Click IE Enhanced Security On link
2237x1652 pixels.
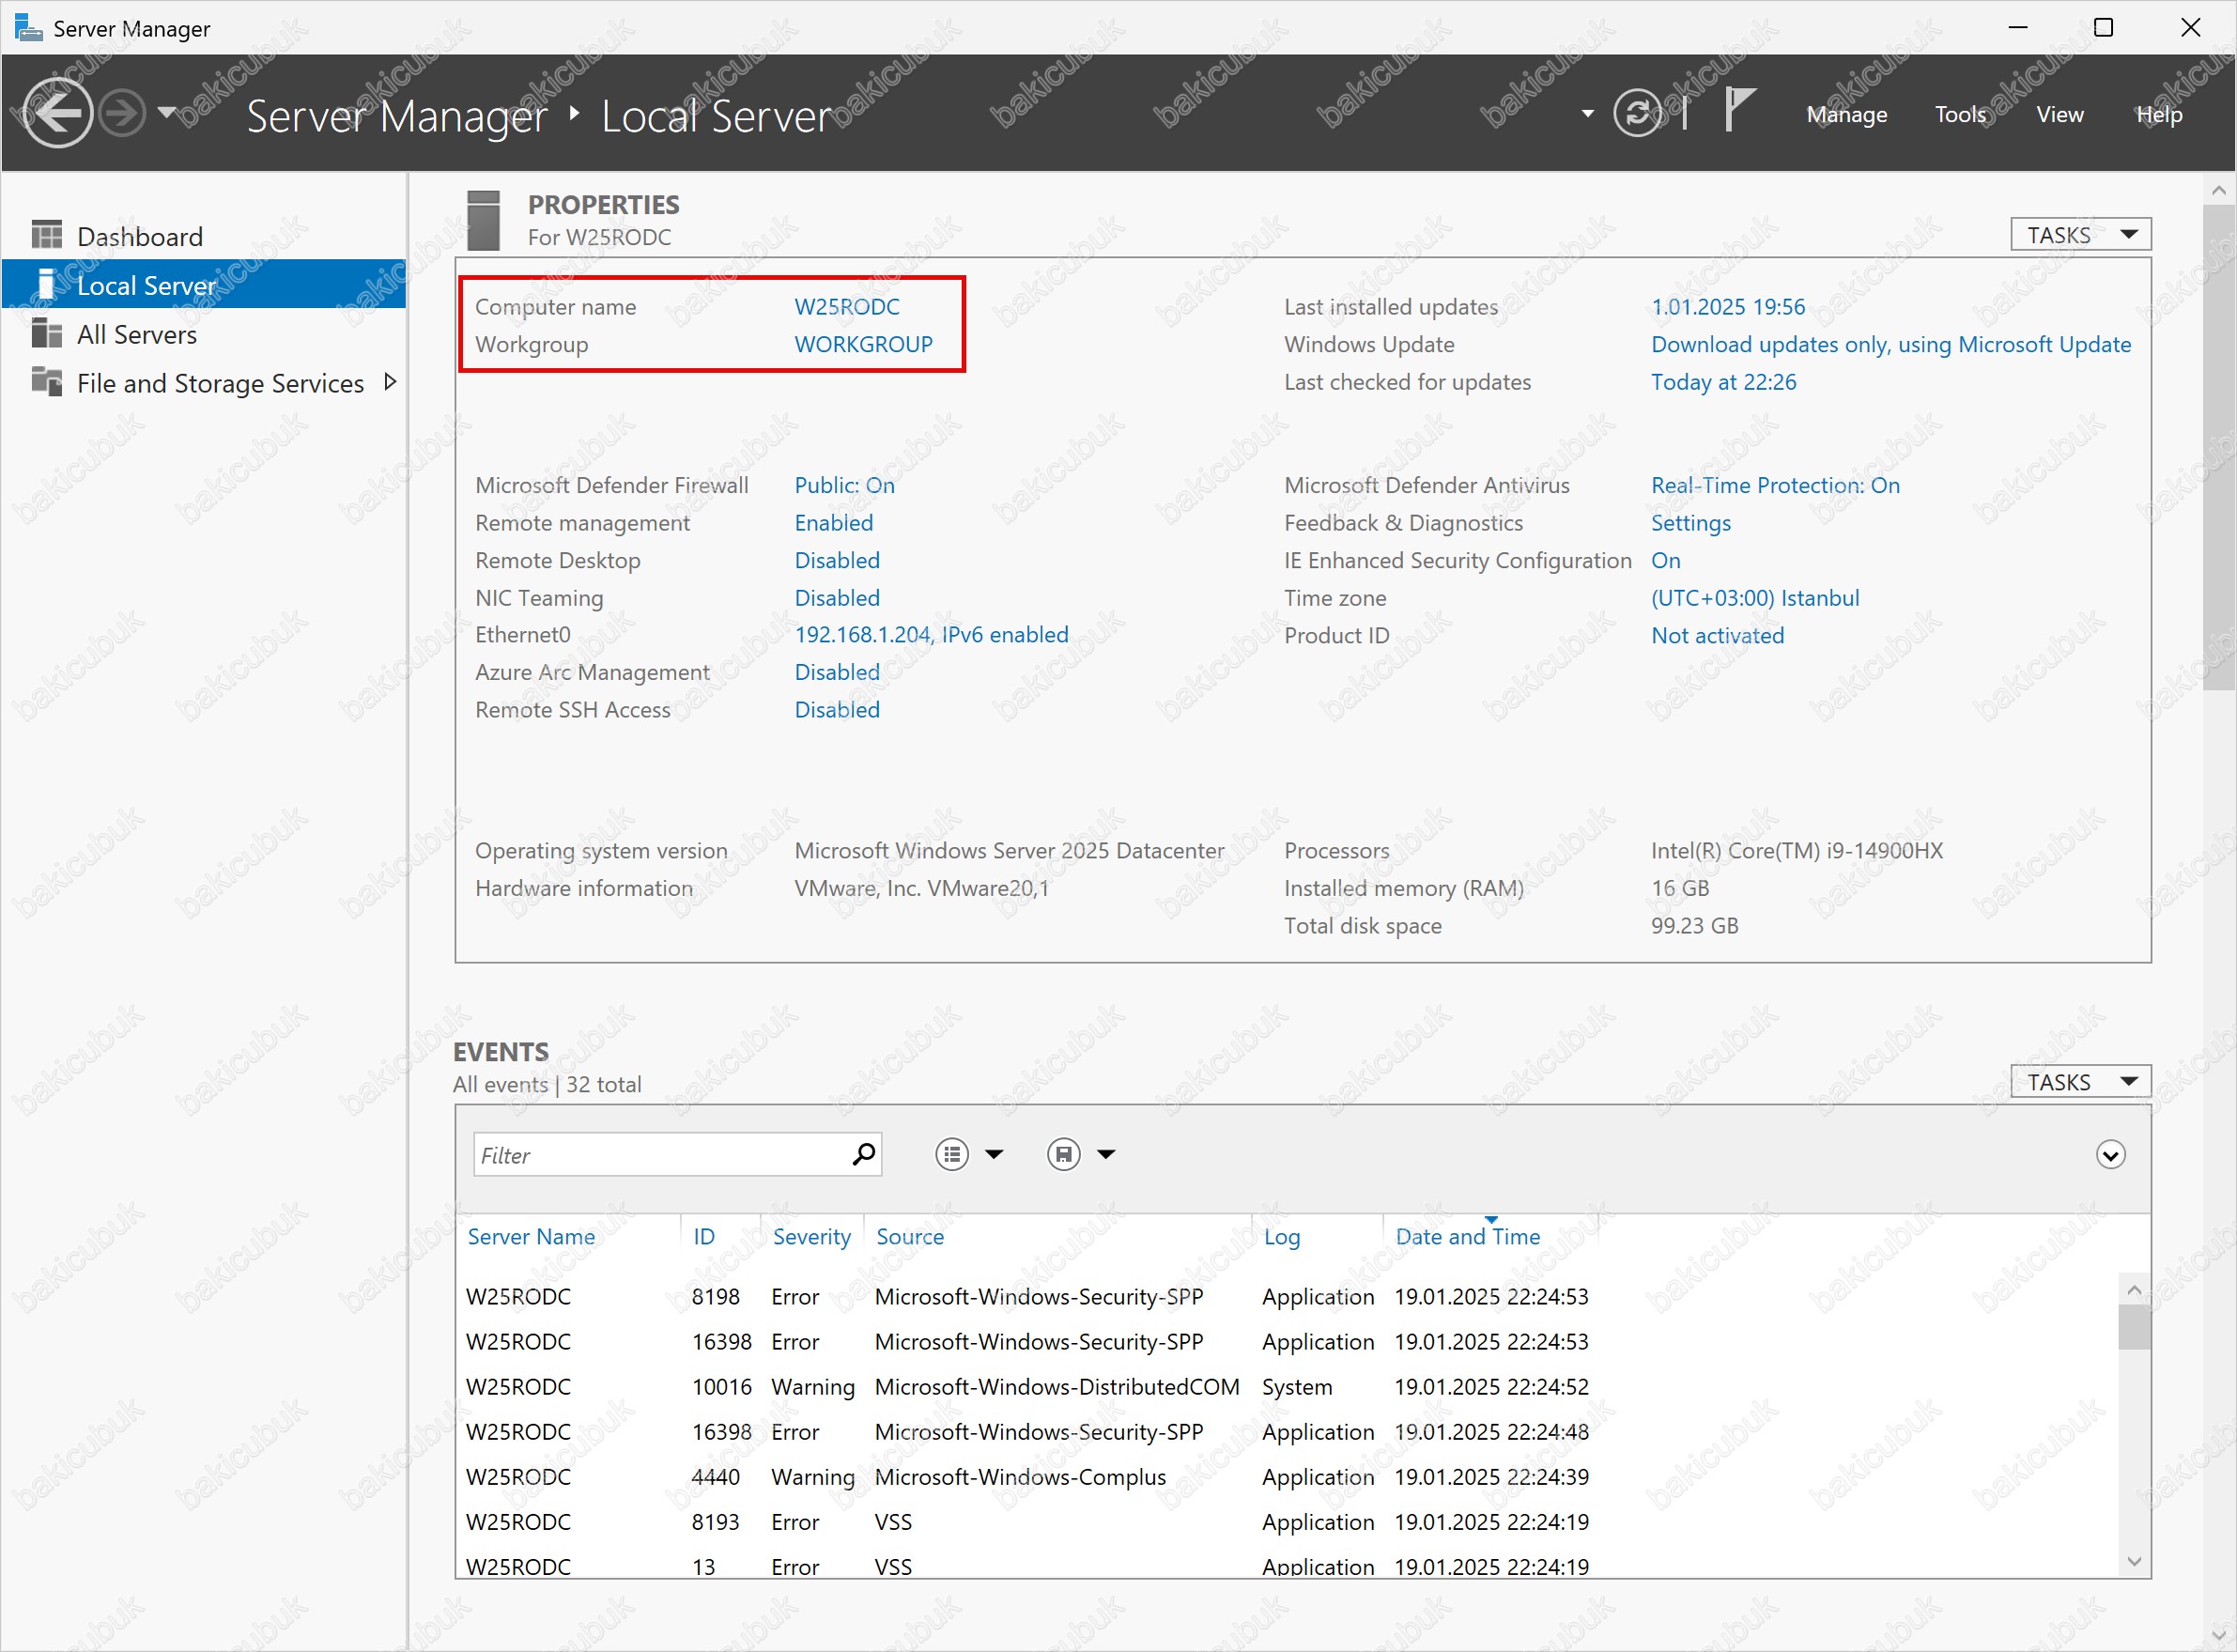tap(1665, 560)
